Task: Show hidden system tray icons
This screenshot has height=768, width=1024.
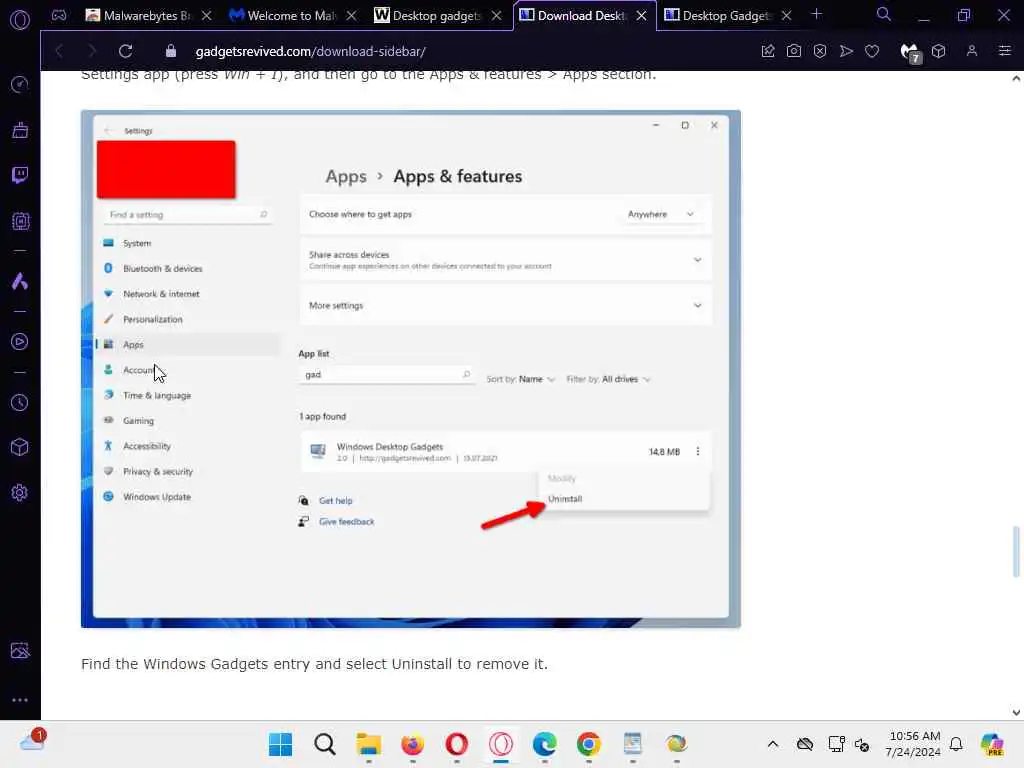Action: click(x=773, y=744)
